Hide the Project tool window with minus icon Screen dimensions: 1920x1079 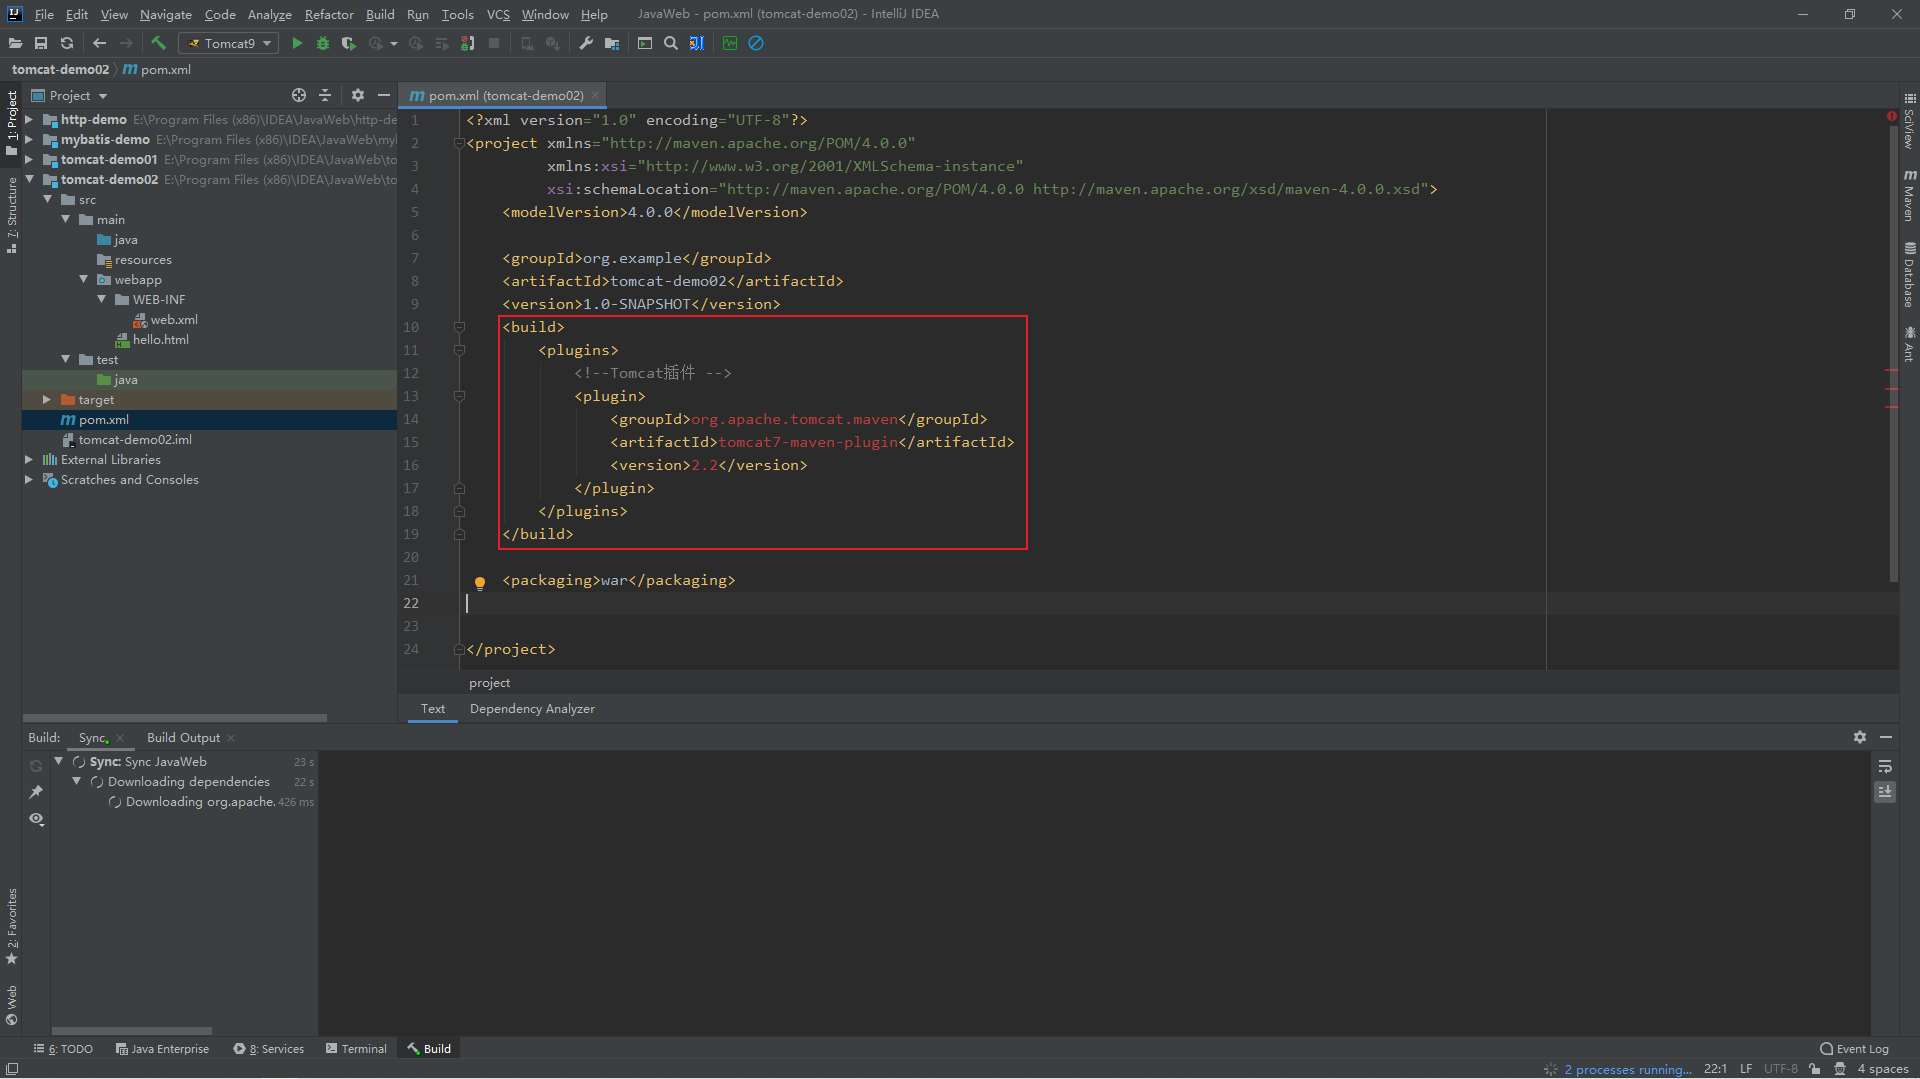point(384,95)
